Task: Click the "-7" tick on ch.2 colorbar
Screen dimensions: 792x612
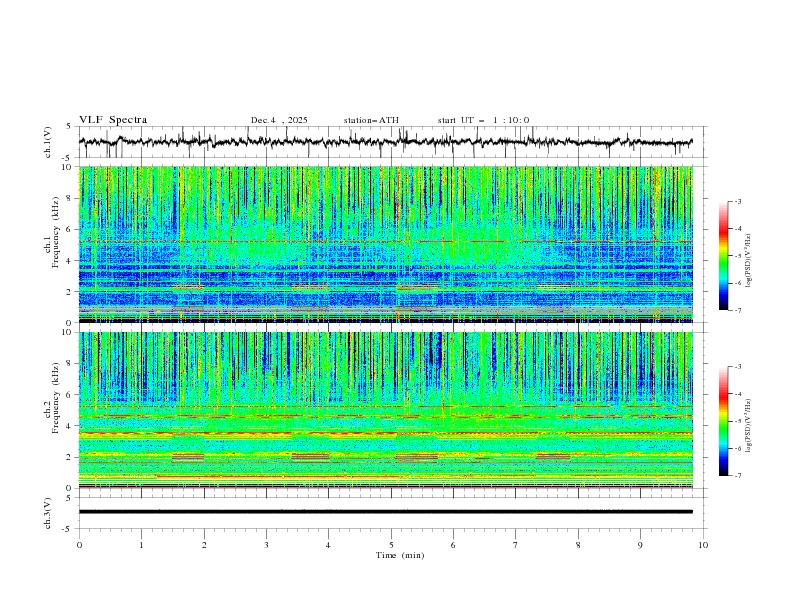Action: point(738,476)
